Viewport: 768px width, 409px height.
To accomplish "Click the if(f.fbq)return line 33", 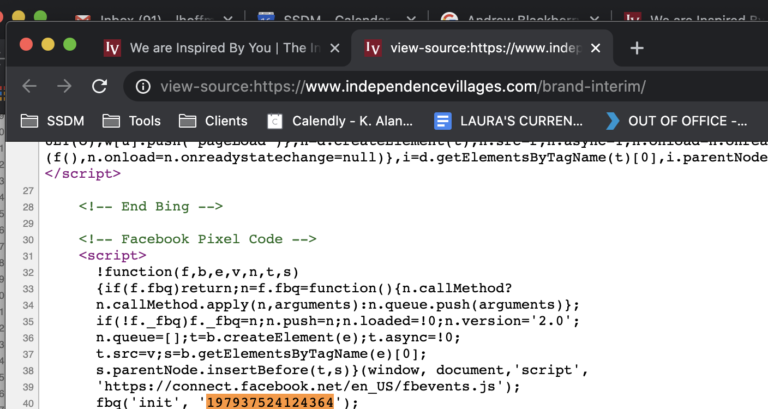I will click(x=304, y=288).
